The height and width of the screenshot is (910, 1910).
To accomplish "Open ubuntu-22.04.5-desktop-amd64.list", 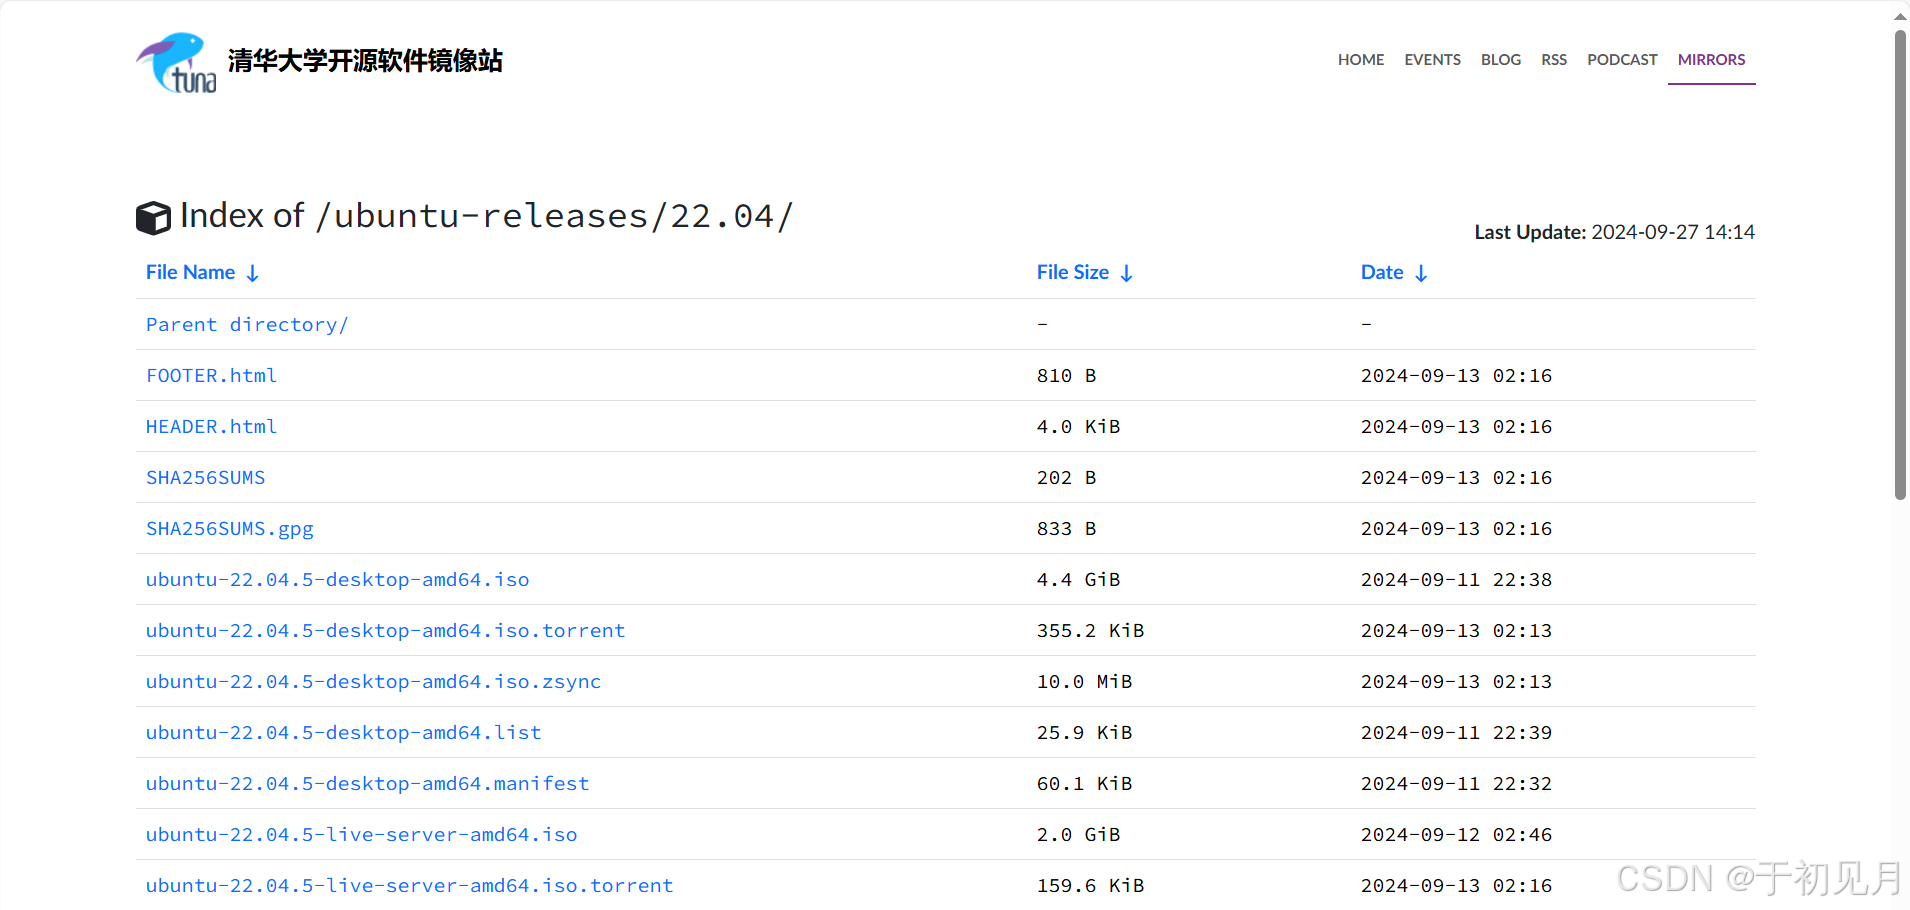I will click(343, 732).
